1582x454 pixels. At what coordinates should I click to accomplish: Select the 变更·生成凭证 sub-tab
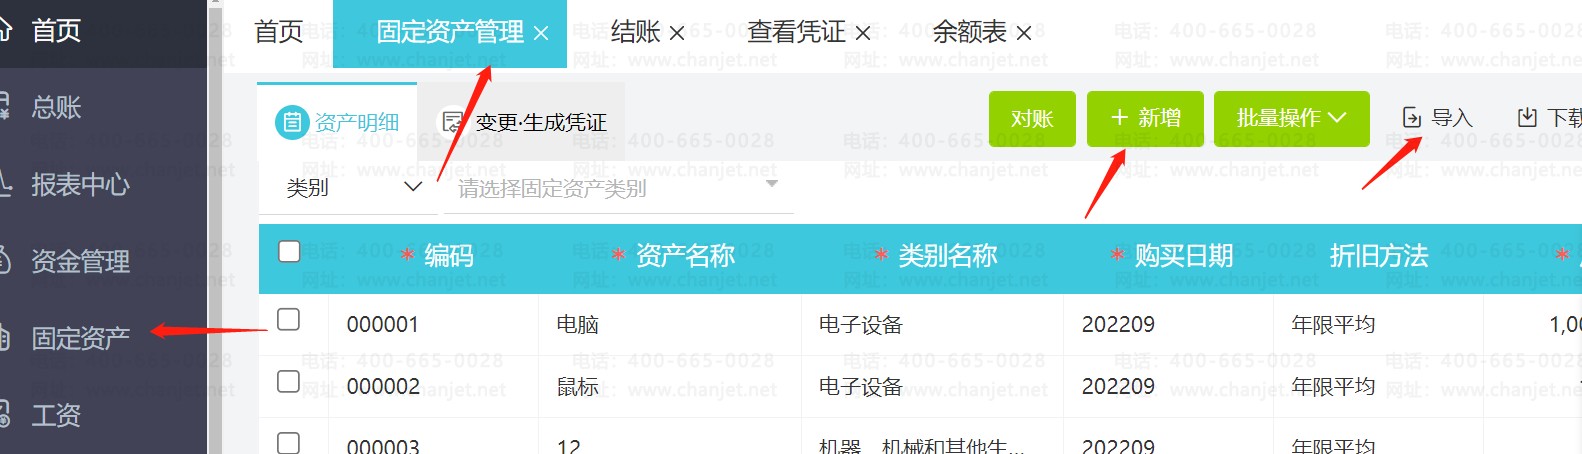[x=523, y=122]
